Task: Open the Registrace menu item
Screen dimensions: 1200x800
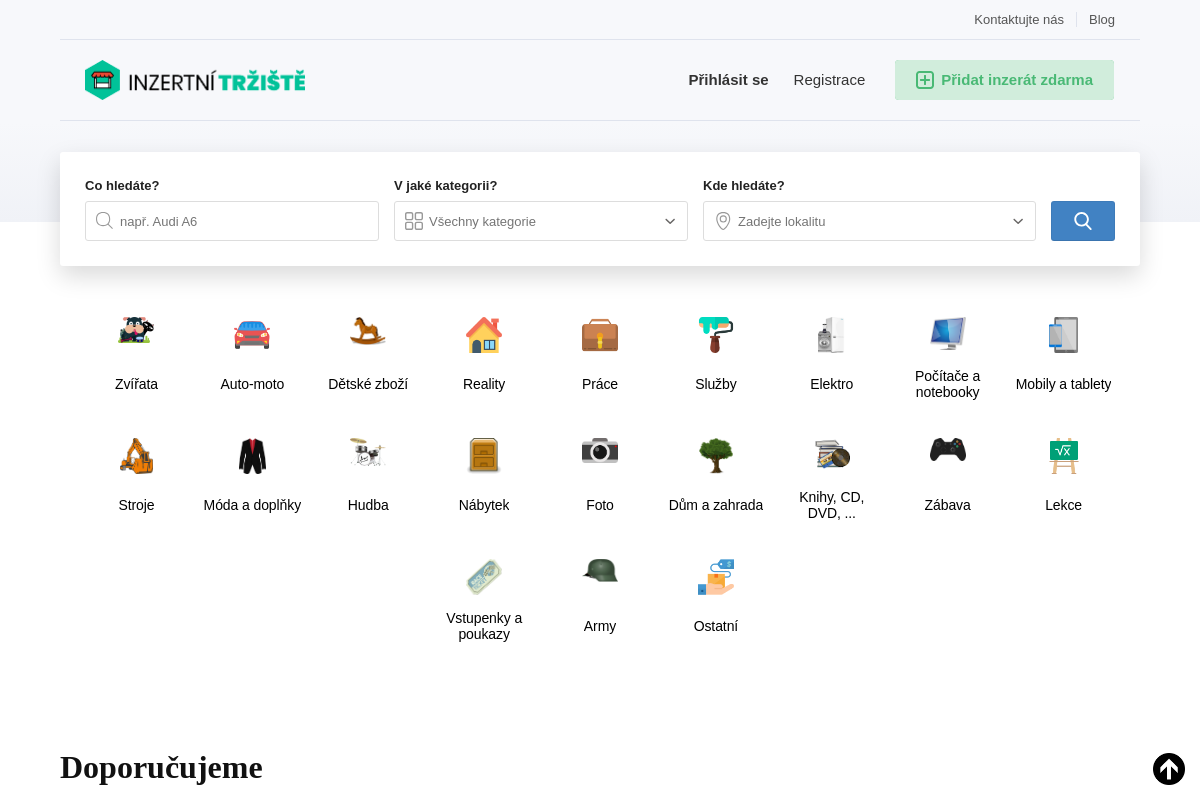Action: coord(829,80)
